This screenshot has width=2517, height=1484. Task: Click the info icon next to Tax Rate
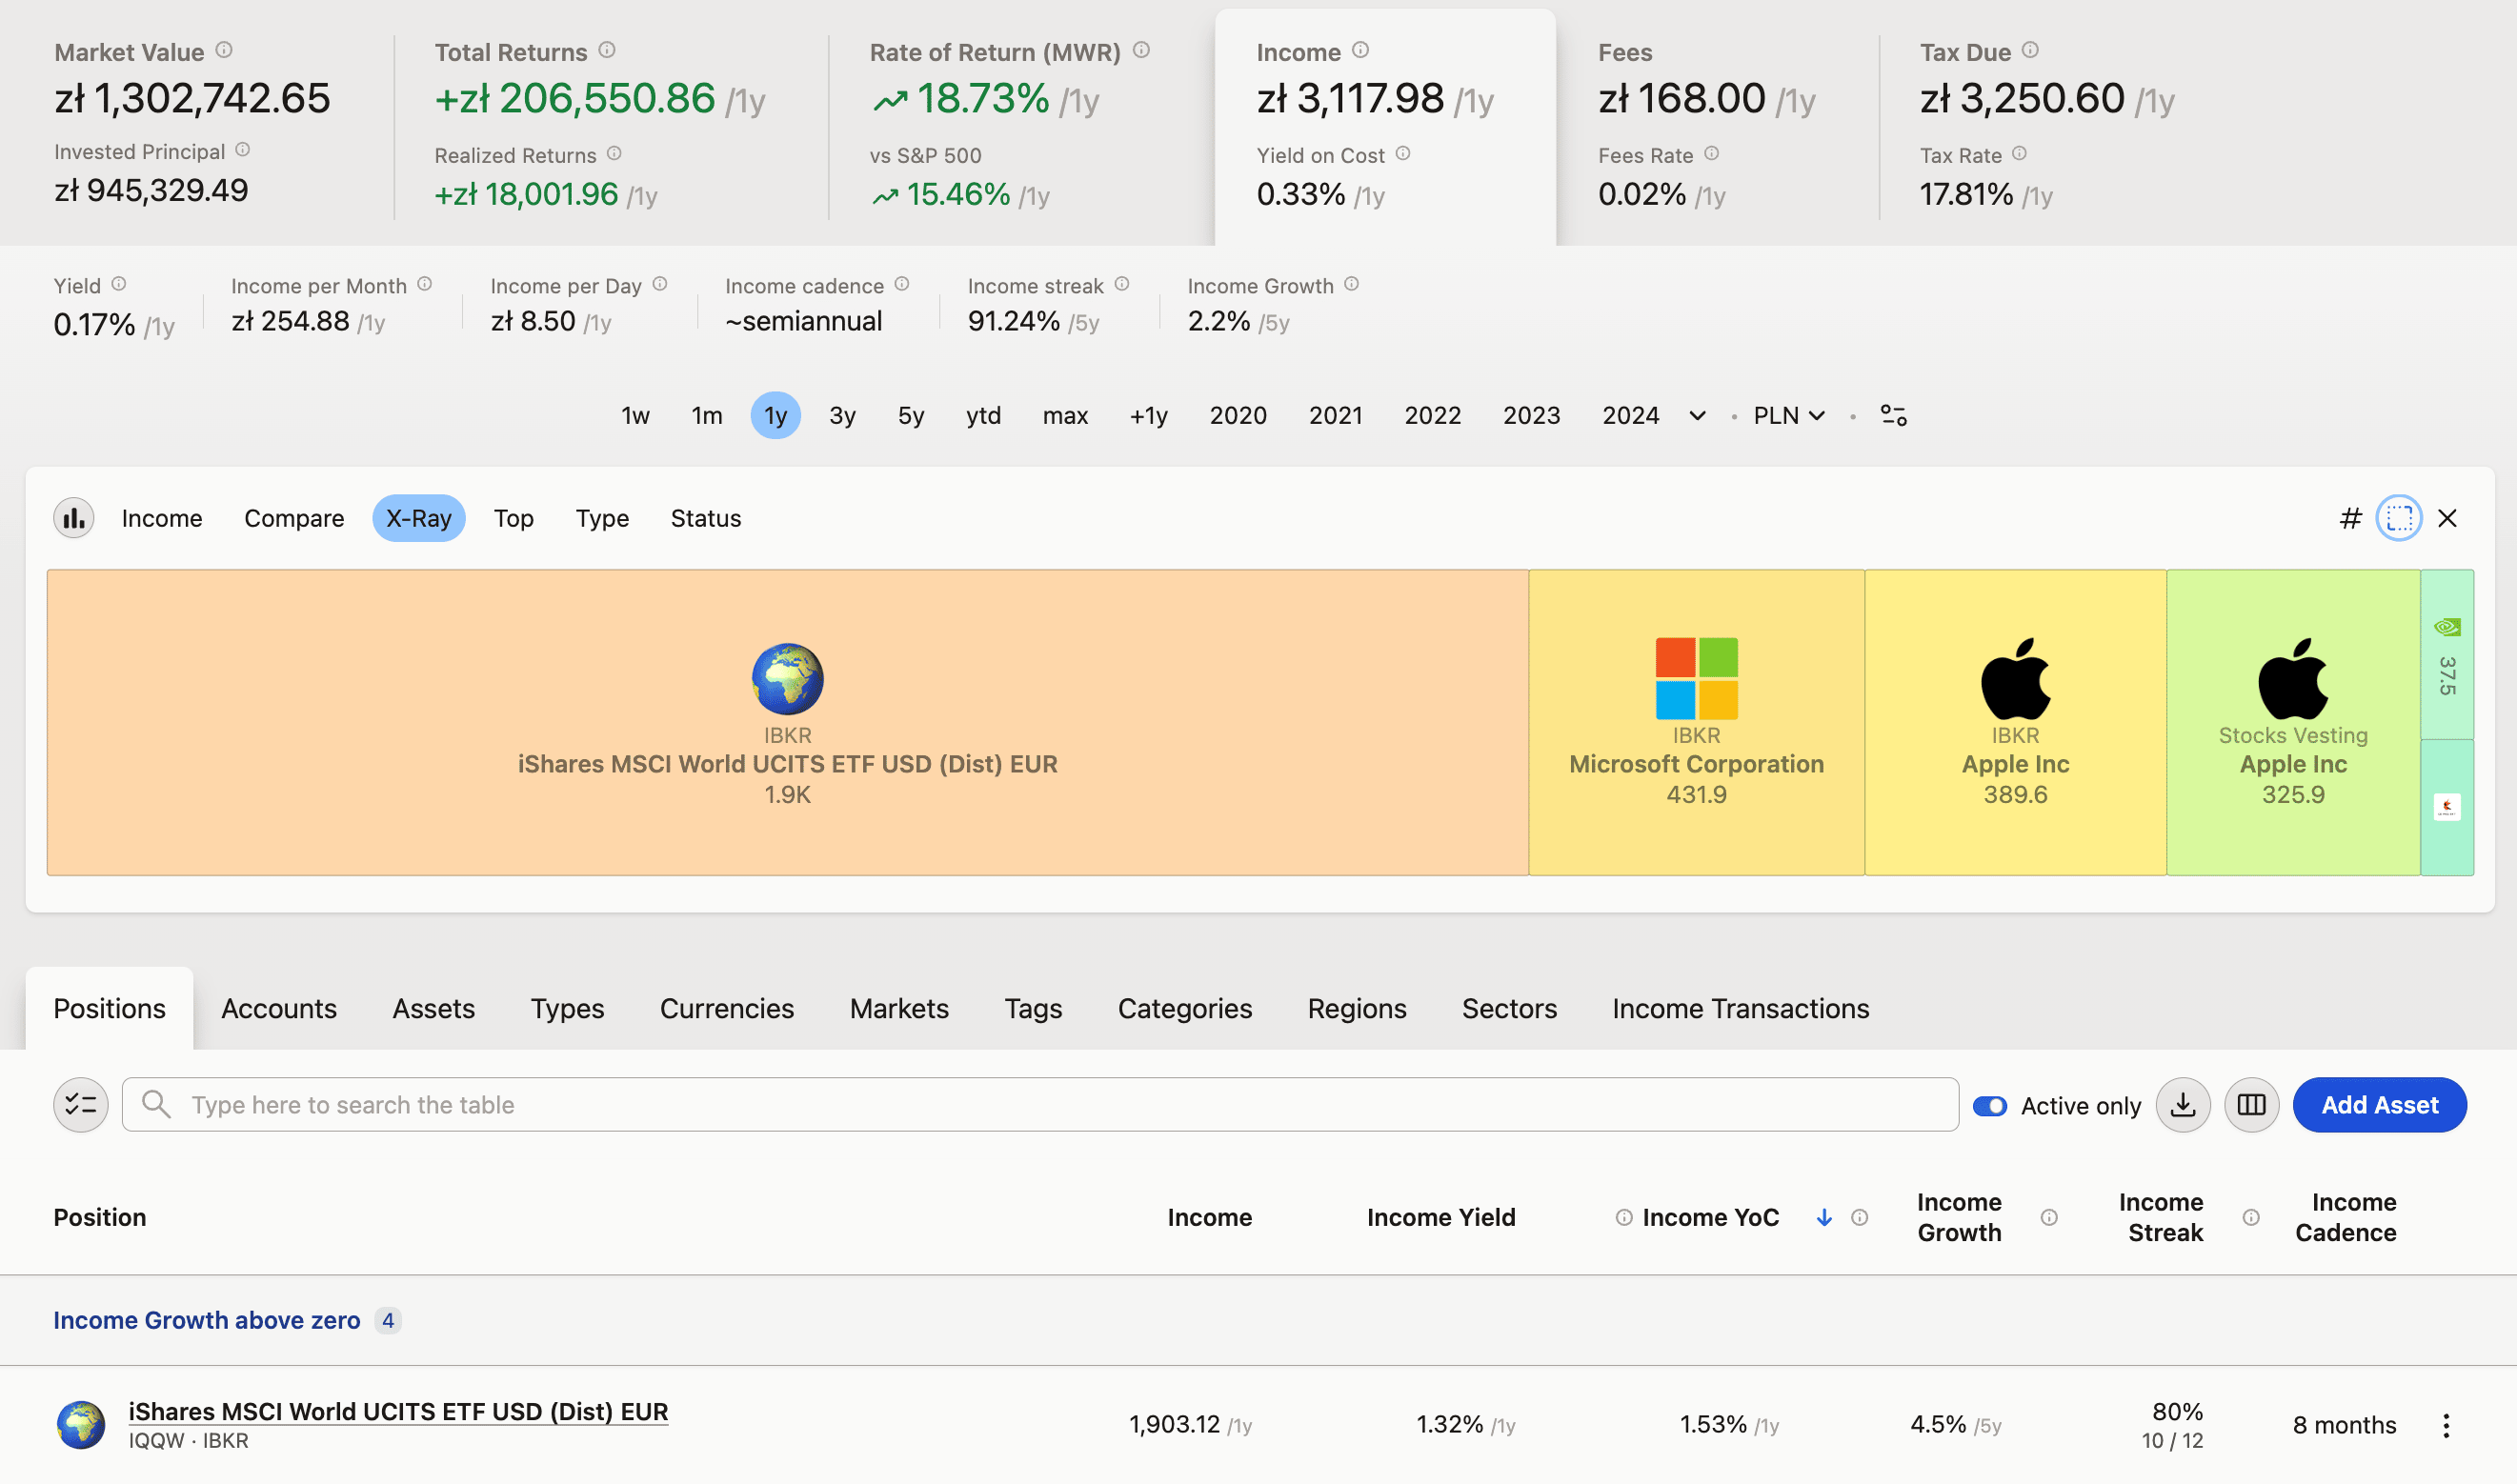click(2019, 153)
